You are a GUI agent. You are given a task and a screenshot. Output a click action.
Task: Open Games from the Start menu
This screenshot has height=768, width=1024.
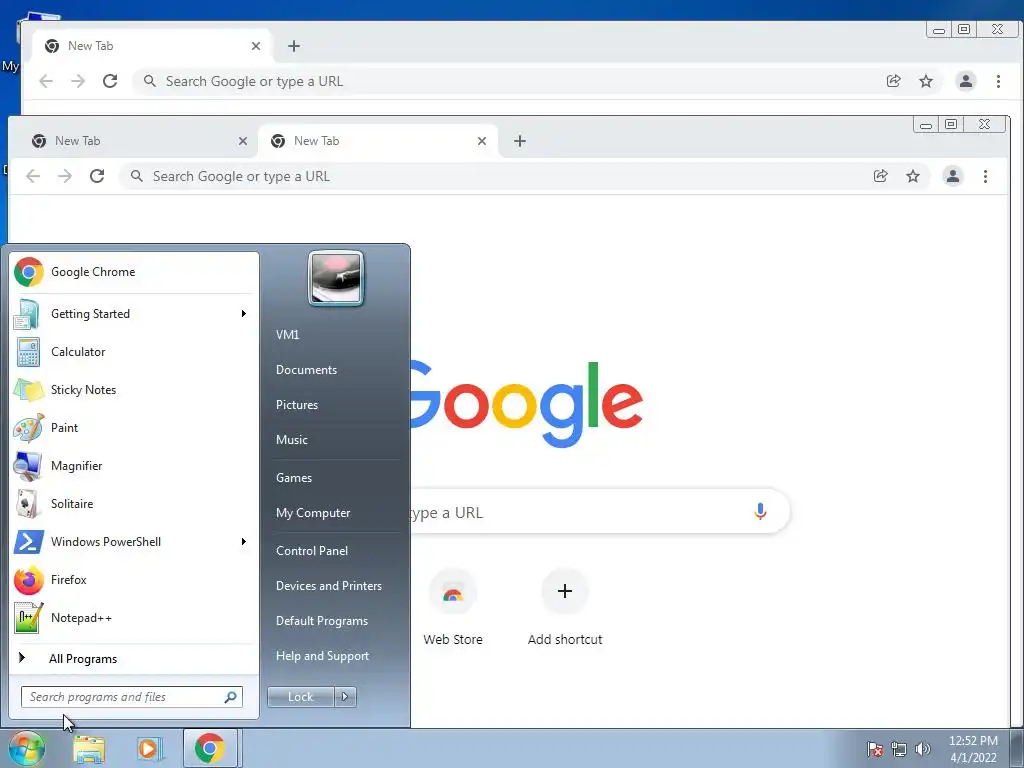(x=294, y=477)
